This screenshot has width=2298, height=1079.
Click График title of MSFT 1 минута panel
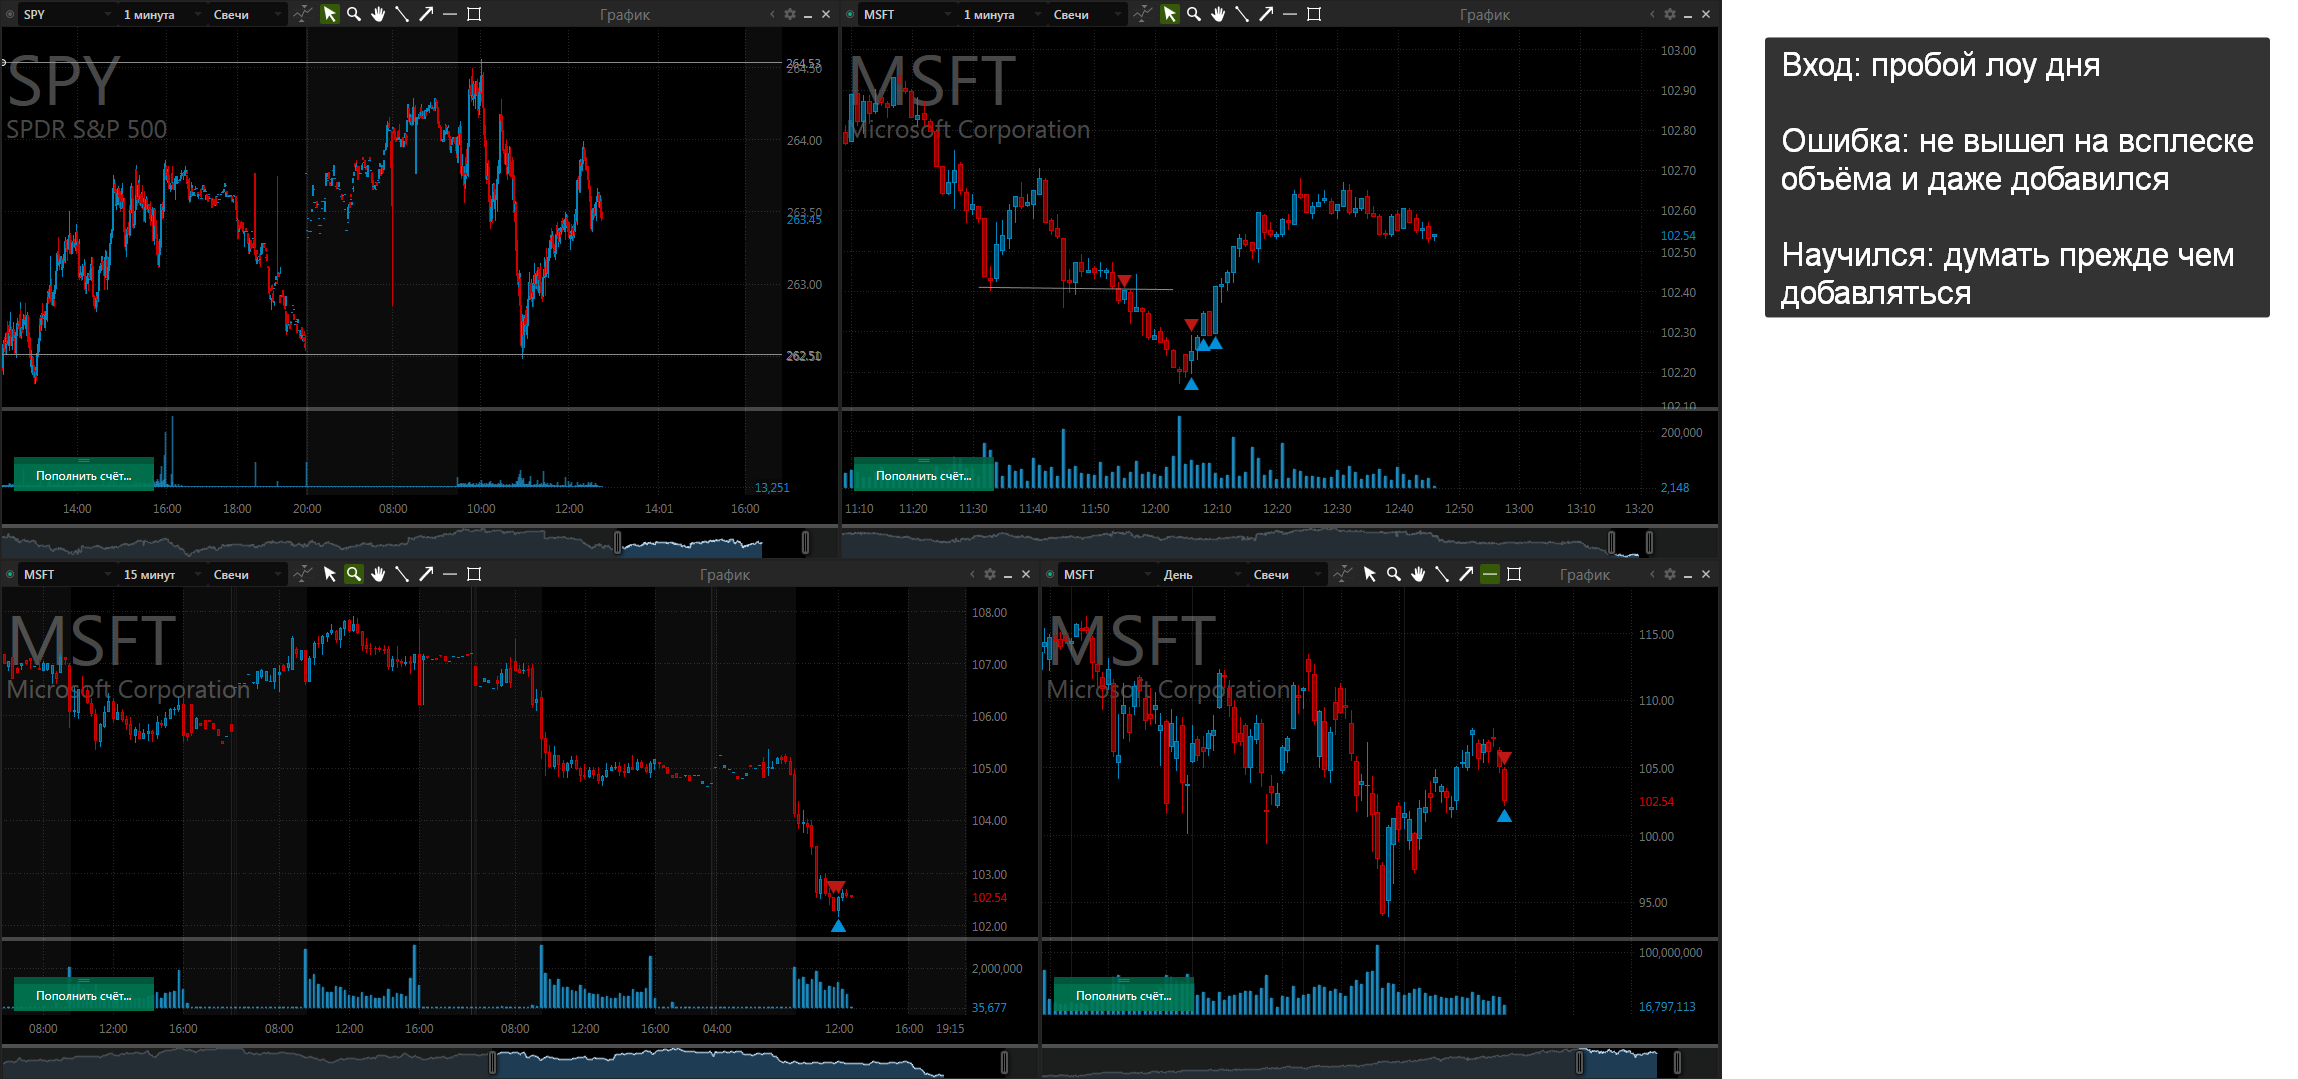pos(1485,15)
